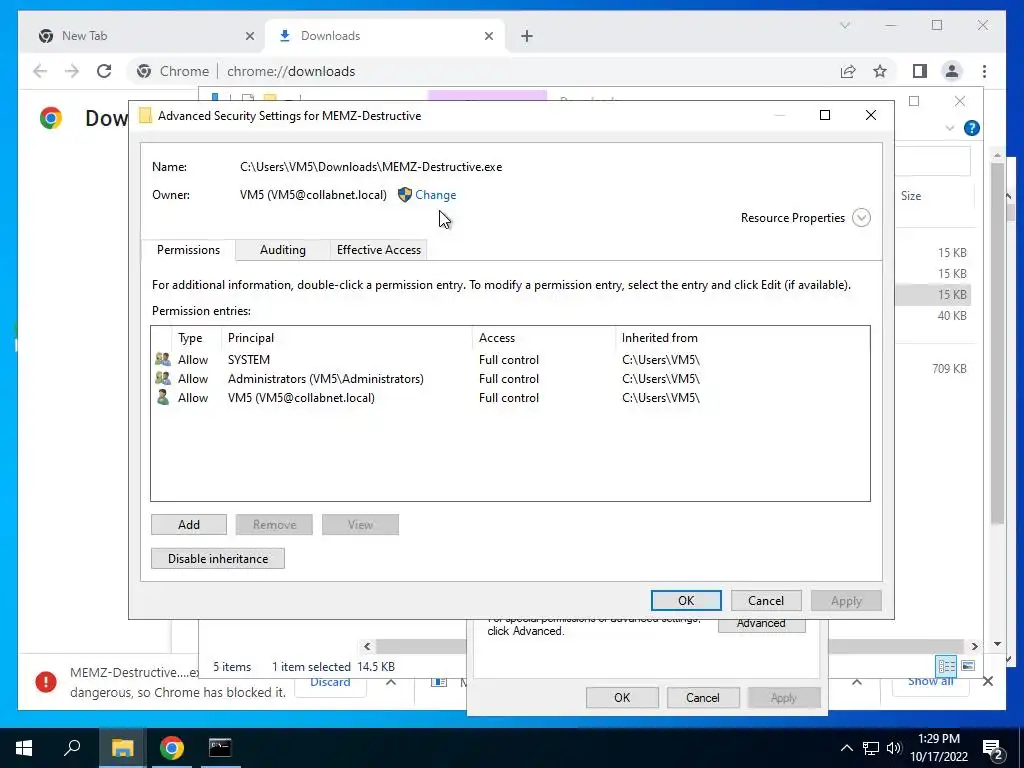The image size is (1024, 768).
Task: Click the Add permission button
Action: pos(189,524)
